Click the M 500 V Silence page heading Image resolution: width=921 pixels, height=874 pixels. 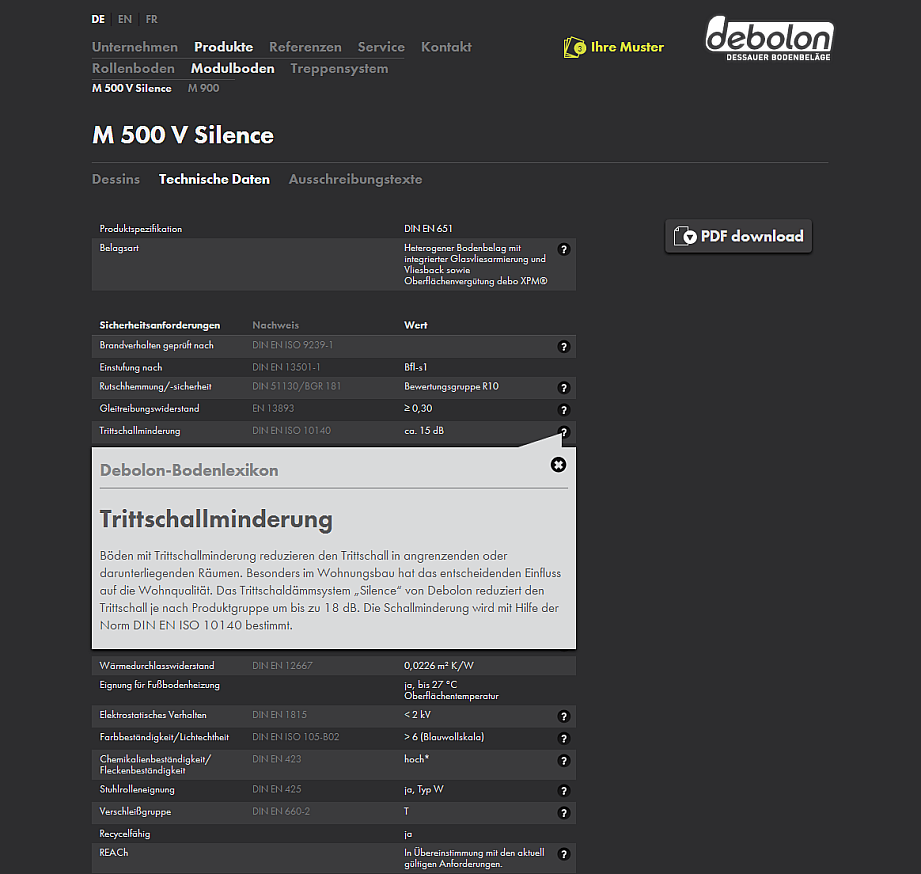coord(183,135)
